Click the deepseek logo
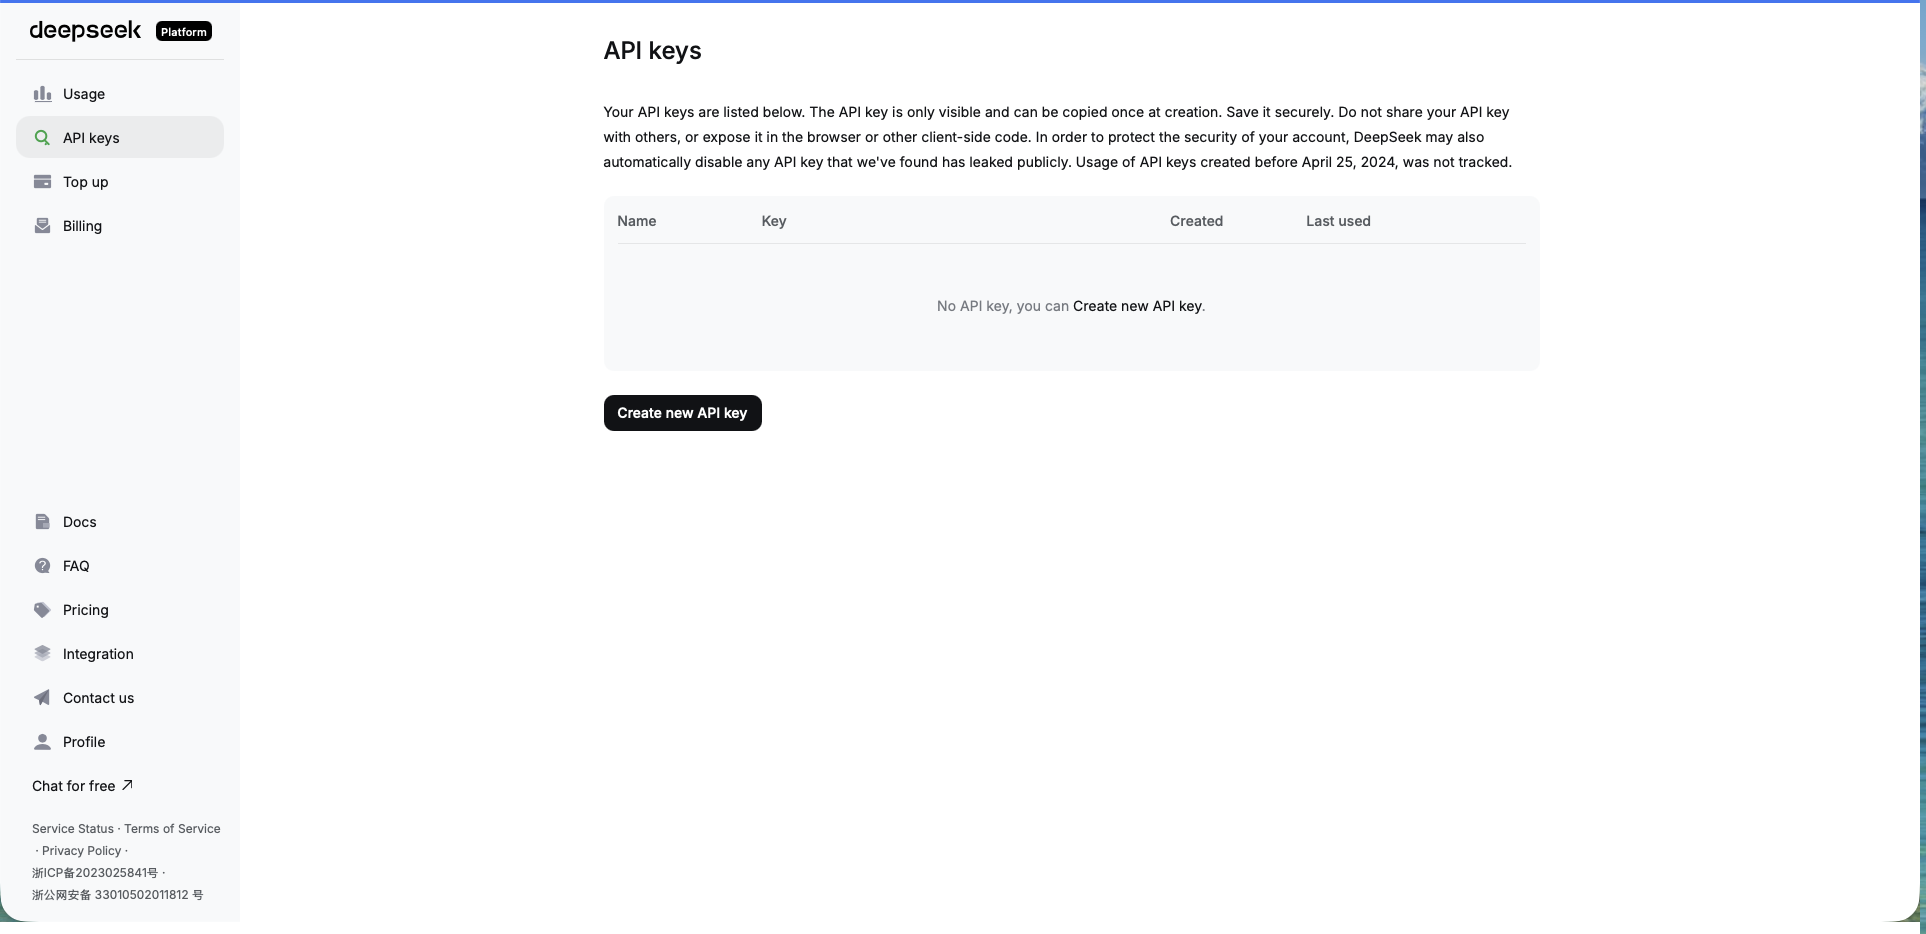 pos(85,31)
